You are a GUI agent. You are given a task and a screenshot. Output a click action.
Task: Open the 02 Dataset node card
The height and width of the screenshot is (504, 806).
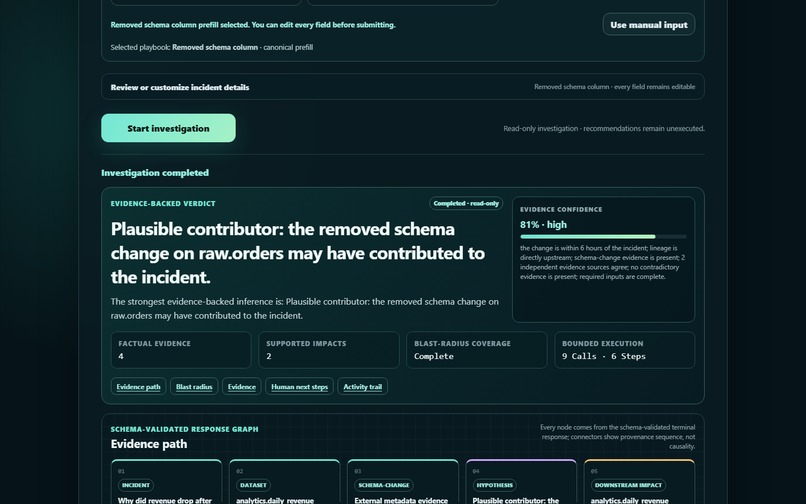click(285, 482)
